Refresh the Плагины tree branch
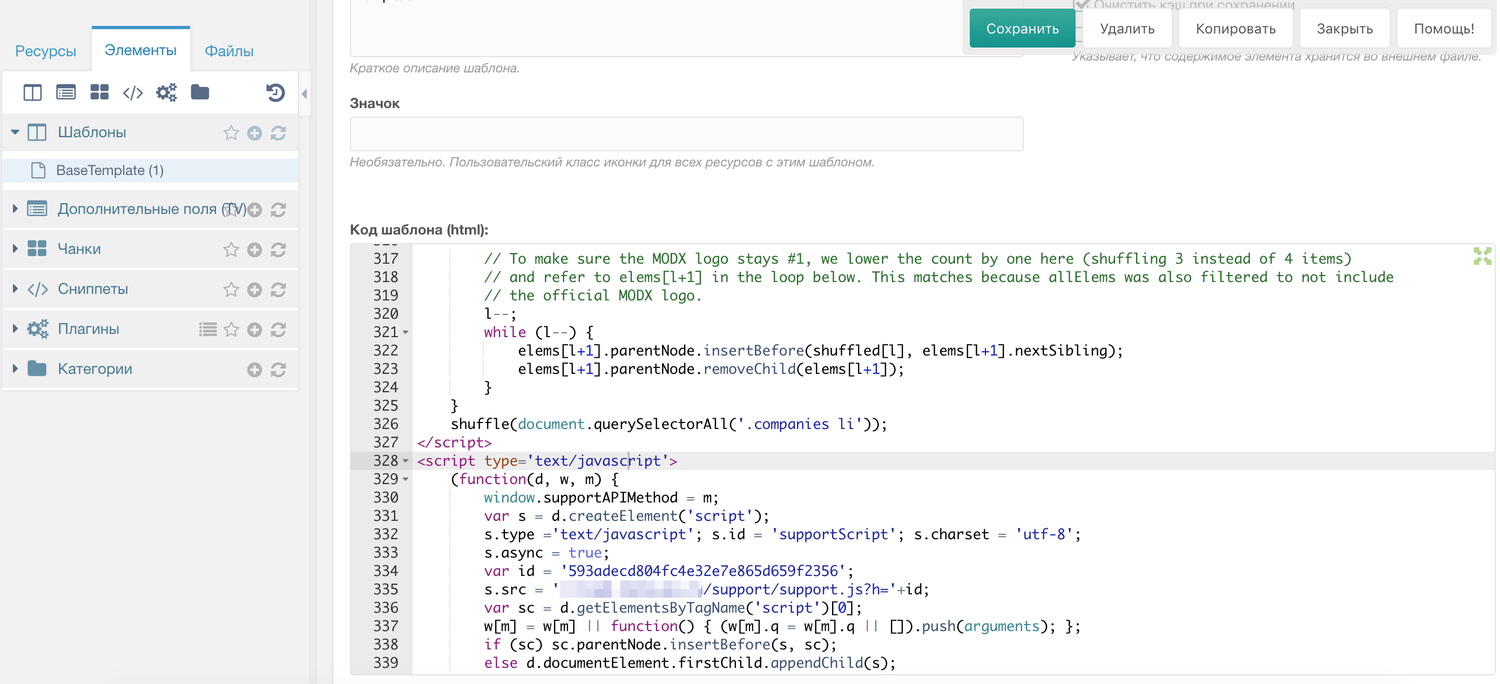 coord(279,330)
